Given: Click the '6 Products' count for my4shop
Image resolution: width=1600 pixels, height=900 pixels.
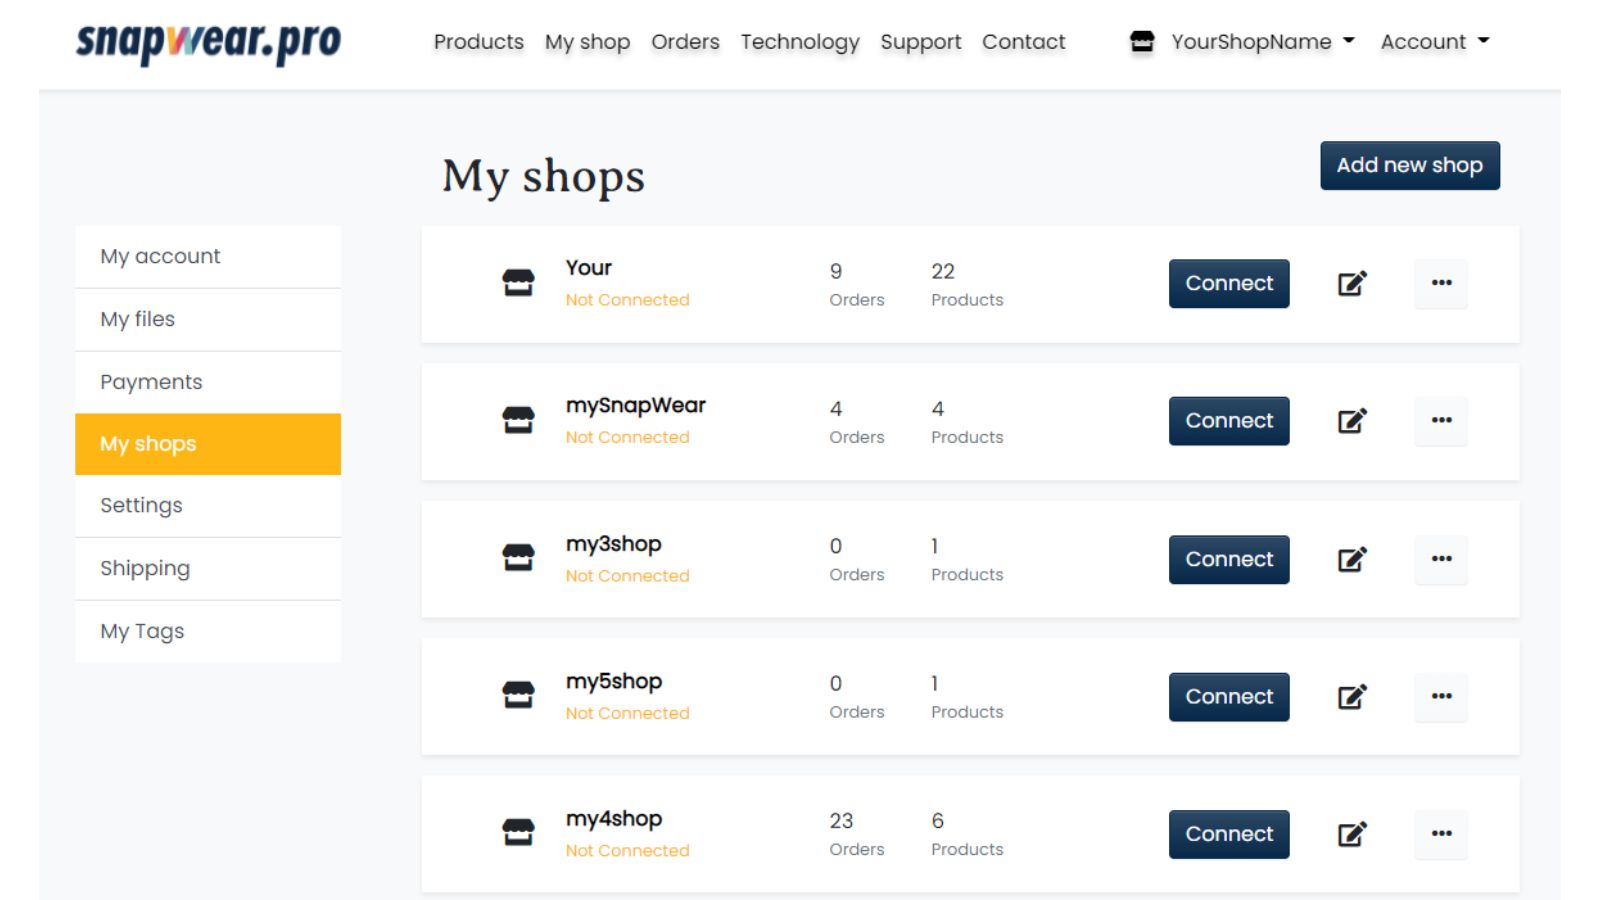Looking at the screenshot, I should click(966, 834).
